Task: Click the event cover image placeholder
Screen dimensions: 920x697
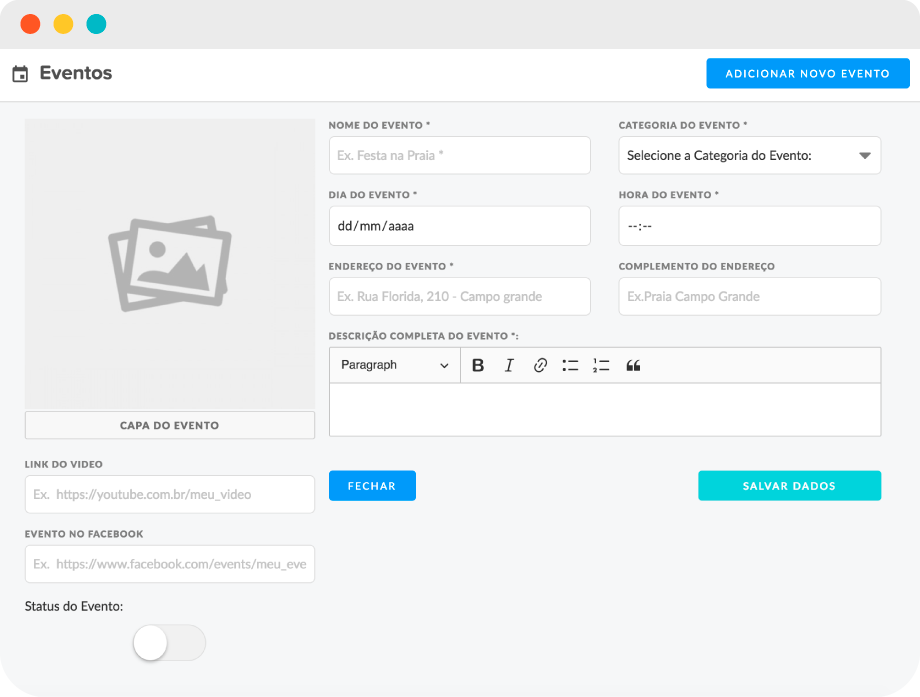Action: click(170, 263)
